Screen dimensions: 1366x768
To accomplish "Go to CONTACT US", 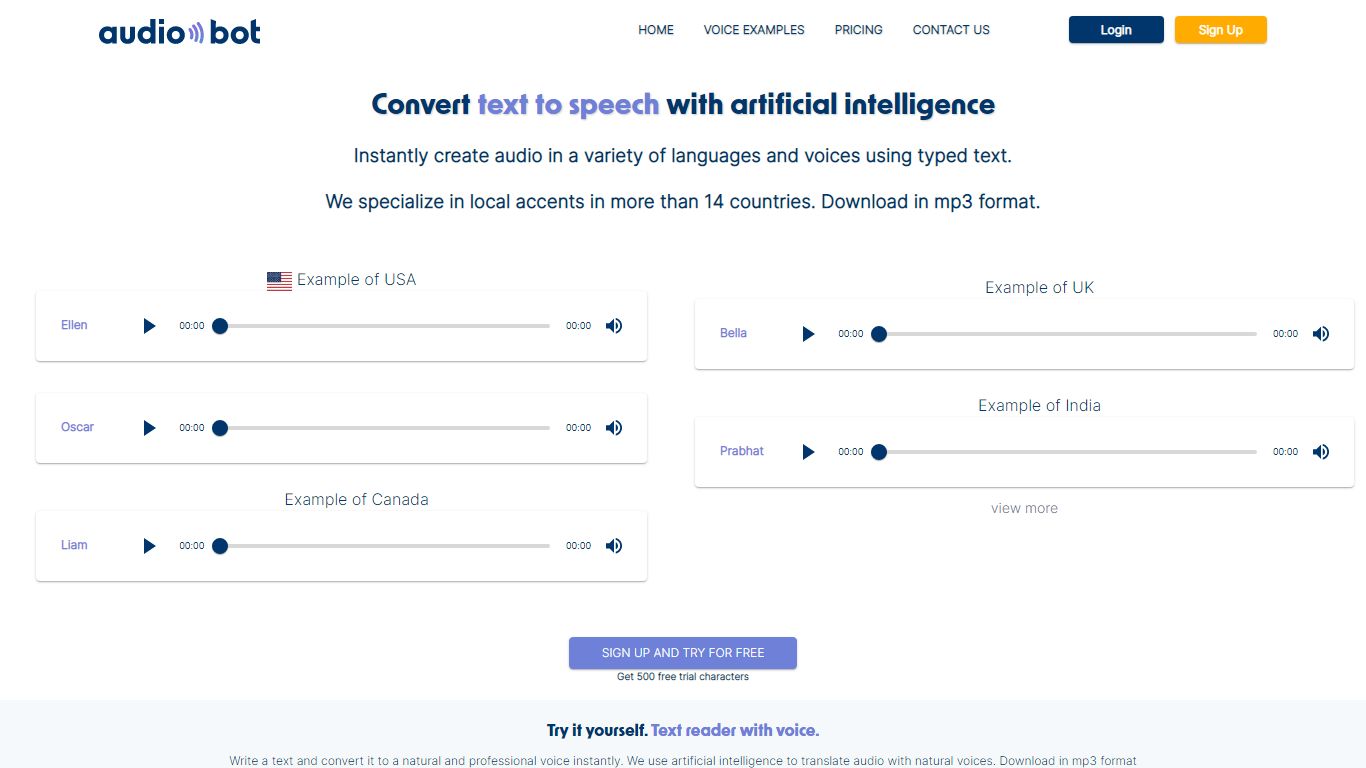I will (950, 30).
